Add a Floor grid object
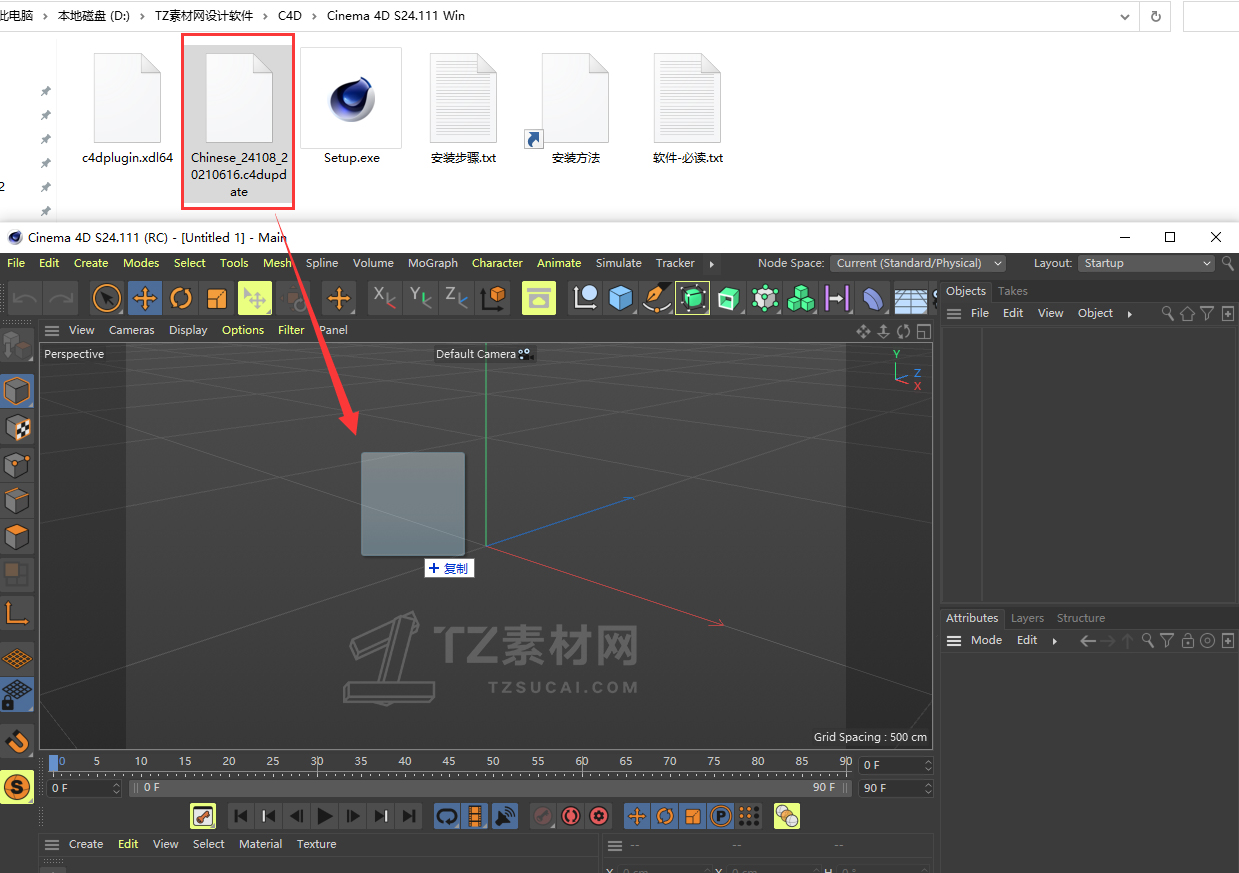The width and height of the screenshot is (1239, 873). pyautogui.click(x=910, y=298)
